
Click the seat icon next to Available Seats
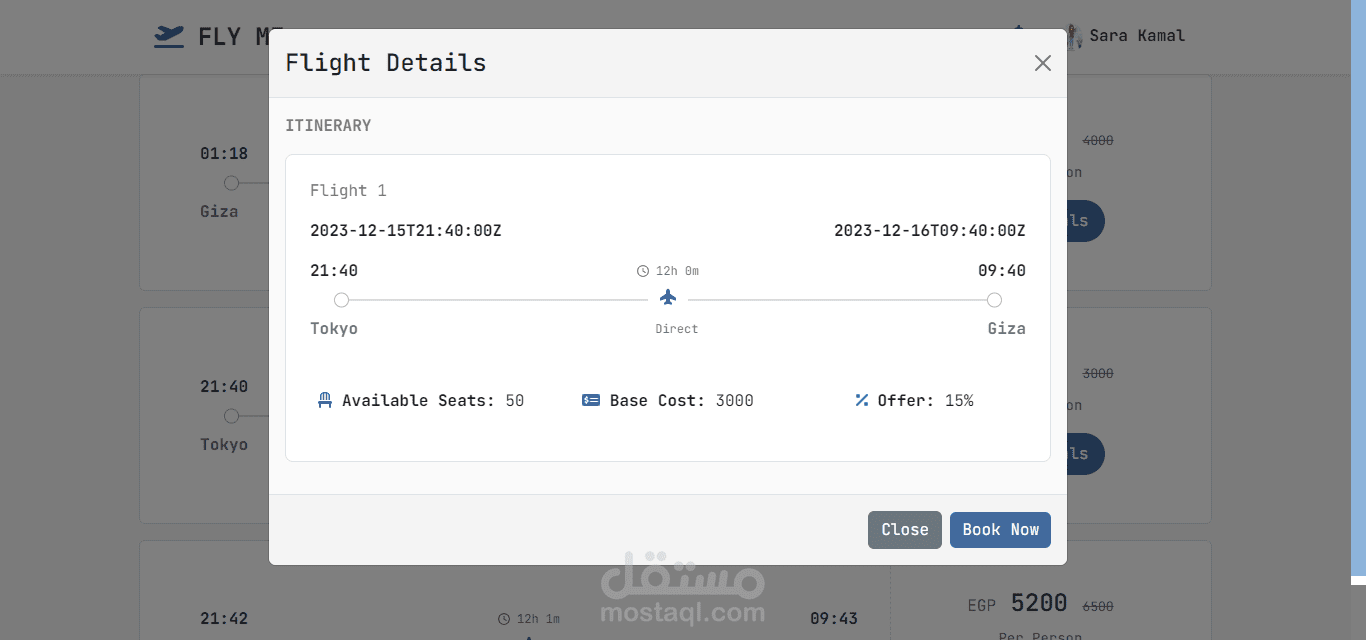[x=324, y=400]
